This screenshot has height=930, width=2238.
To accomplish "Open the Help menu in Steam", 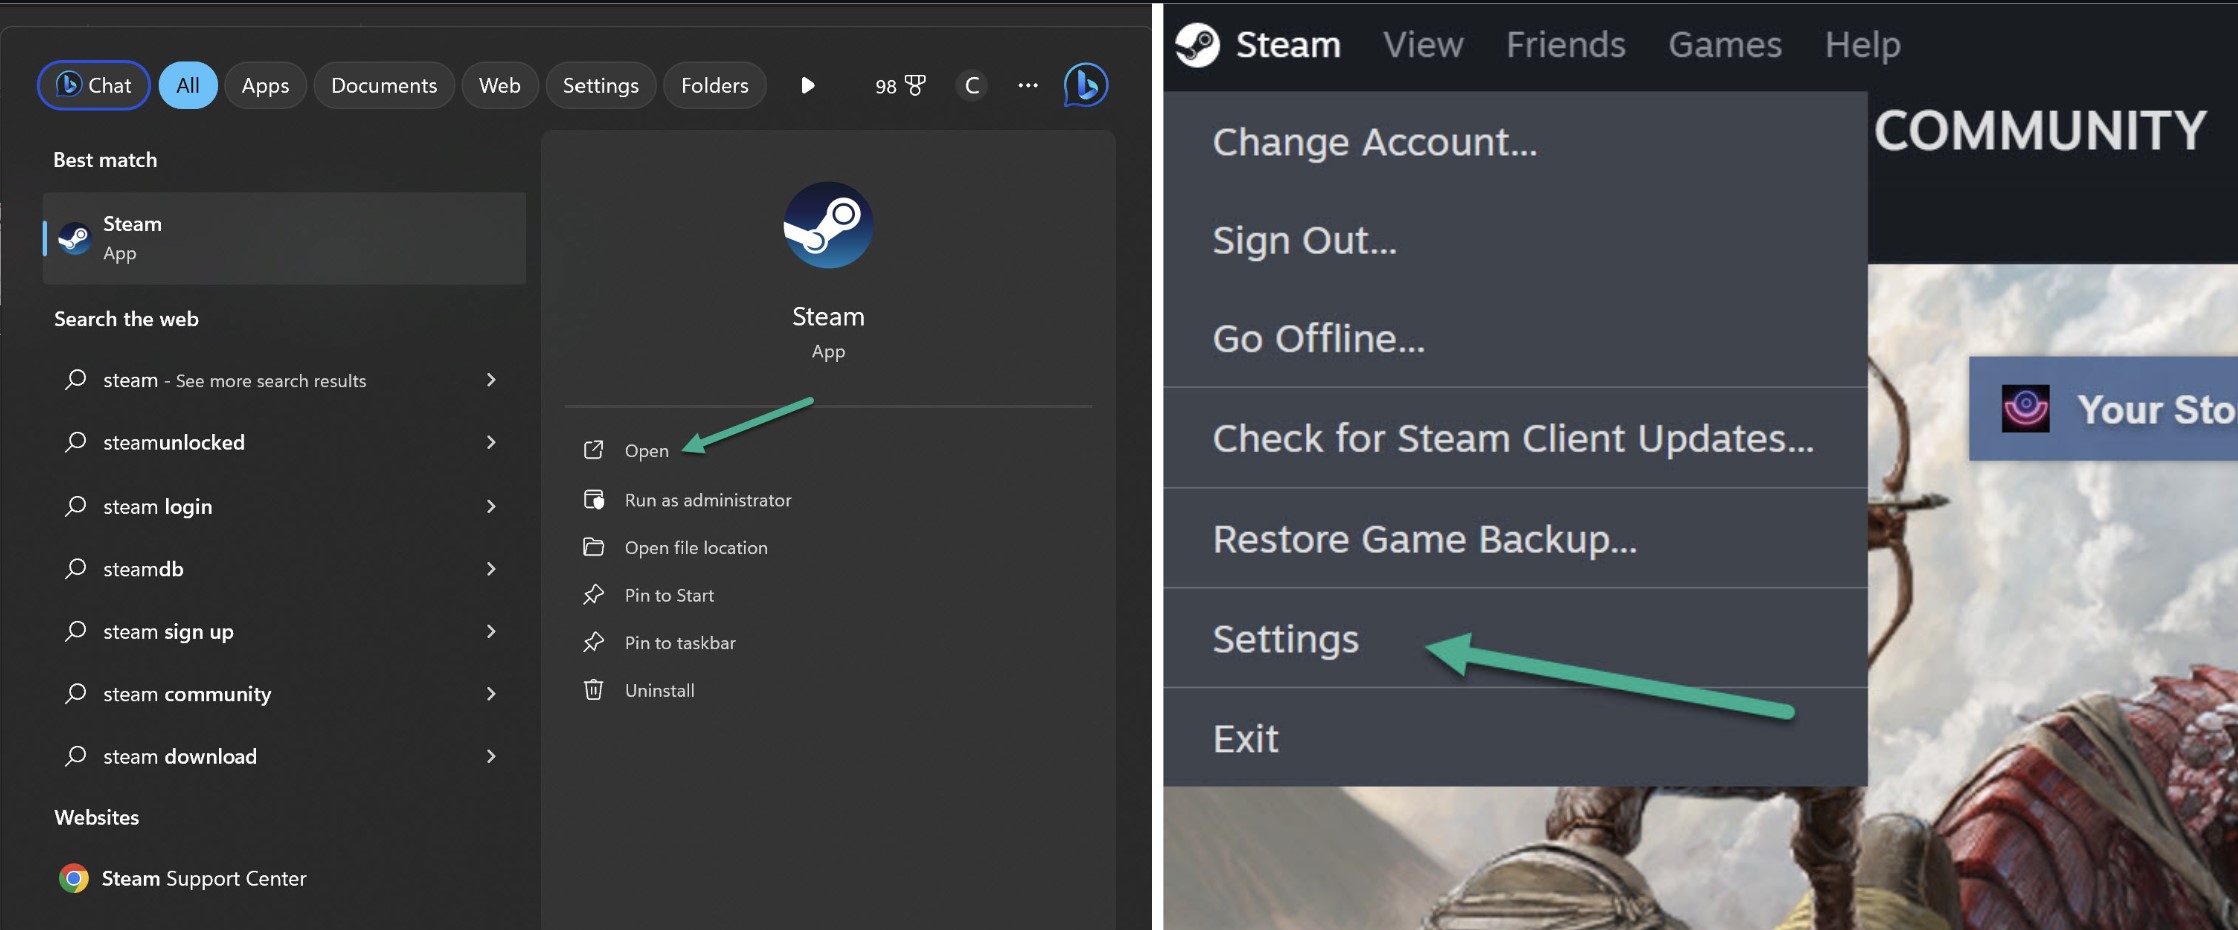I will [x=1862, y=45].
